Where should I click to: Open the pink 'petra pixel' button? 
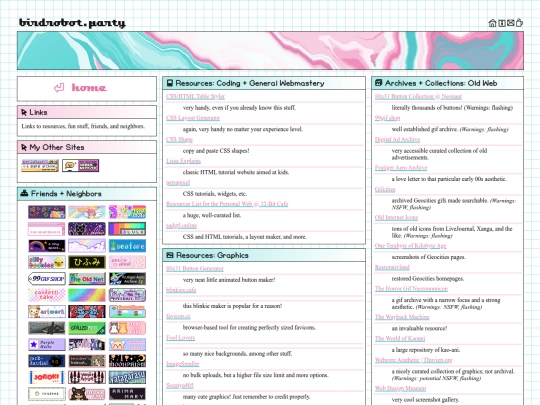(127, 262)
